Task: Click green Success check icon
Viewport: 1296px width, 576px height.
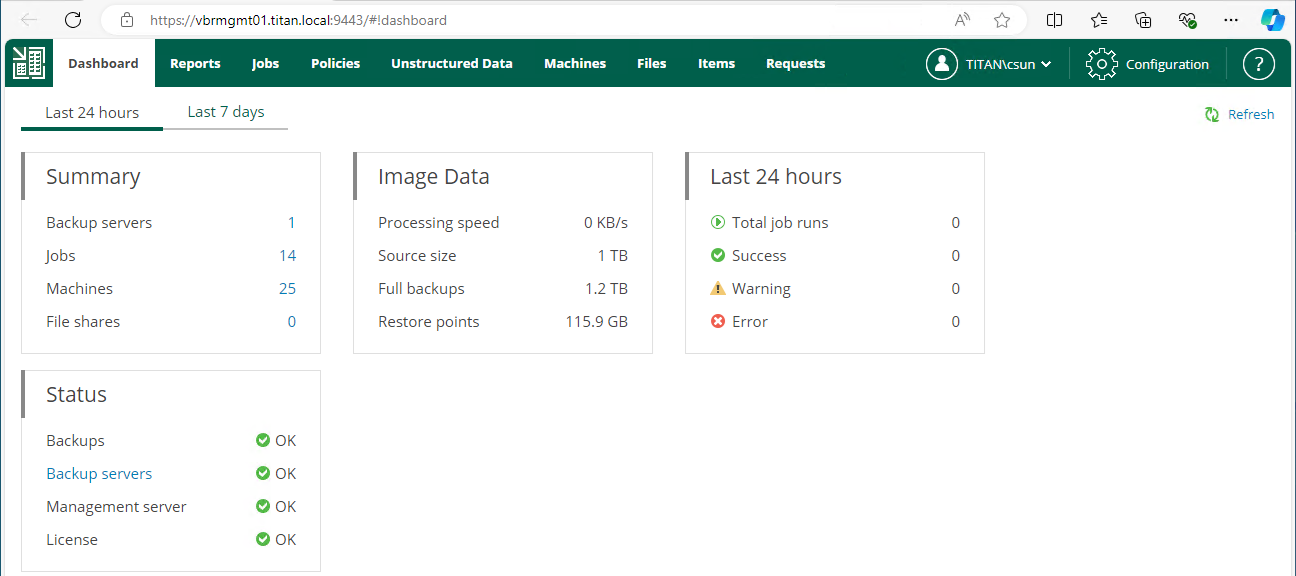Action: click(x=718, y=256)
